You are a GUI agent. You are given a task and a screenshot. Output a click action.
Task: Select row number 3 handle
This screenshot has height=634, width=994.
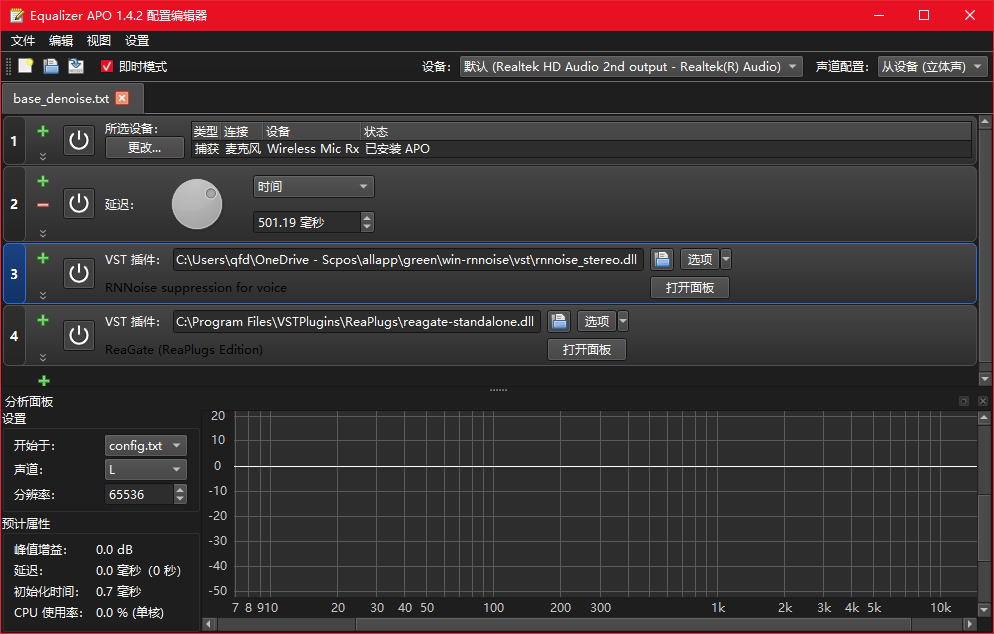(14, 274)
